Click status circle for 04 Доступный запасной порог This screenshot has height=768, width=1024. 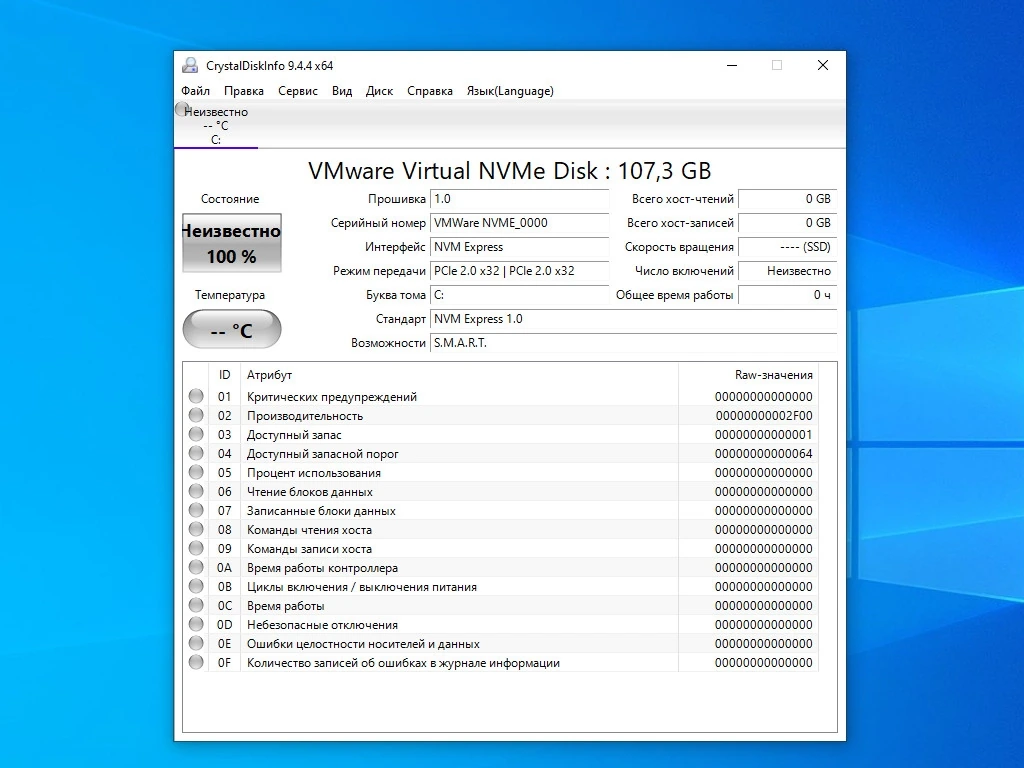click(196, 453)
